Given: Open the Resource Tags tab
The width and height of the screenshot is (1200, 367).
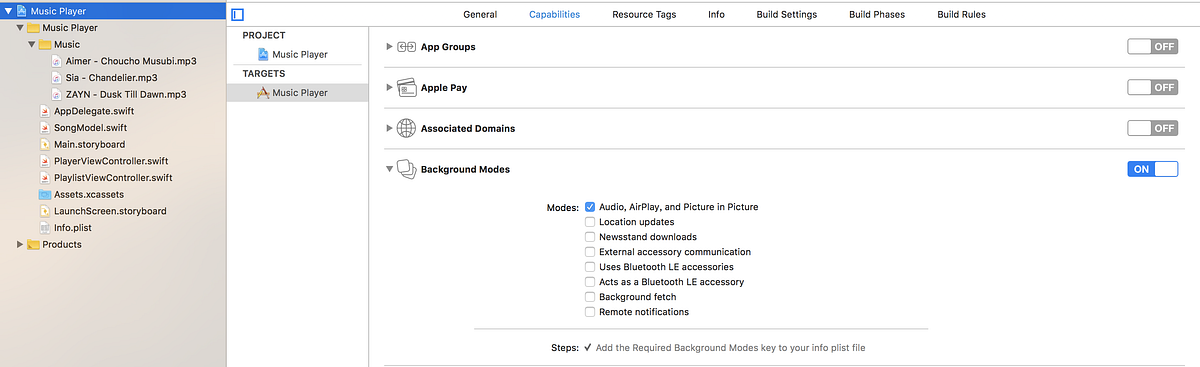Looking at the screenshot, I should (644, 15).
